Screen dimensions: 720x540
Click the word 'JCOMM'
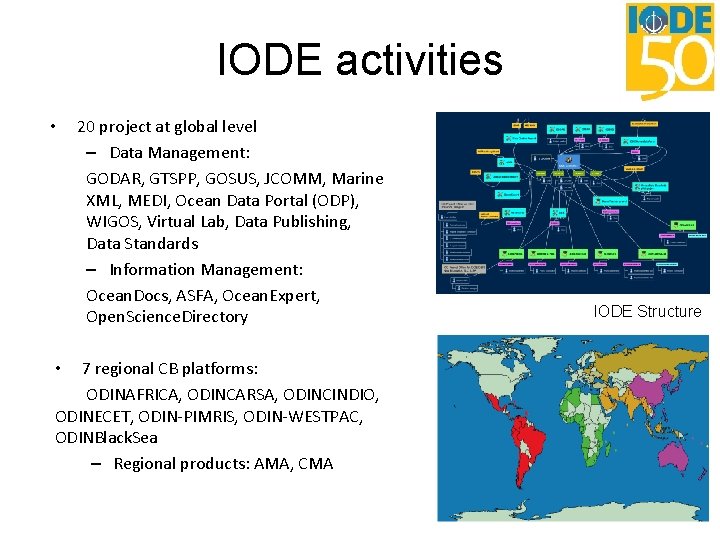pos(292,179)
